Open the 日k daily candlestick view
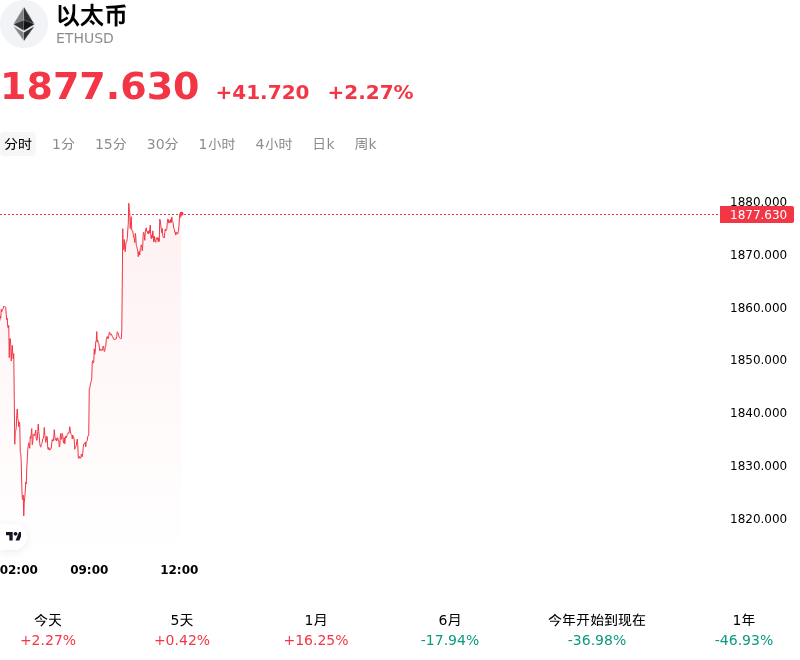Screen dimensions: 800x660 coord(323,144)
